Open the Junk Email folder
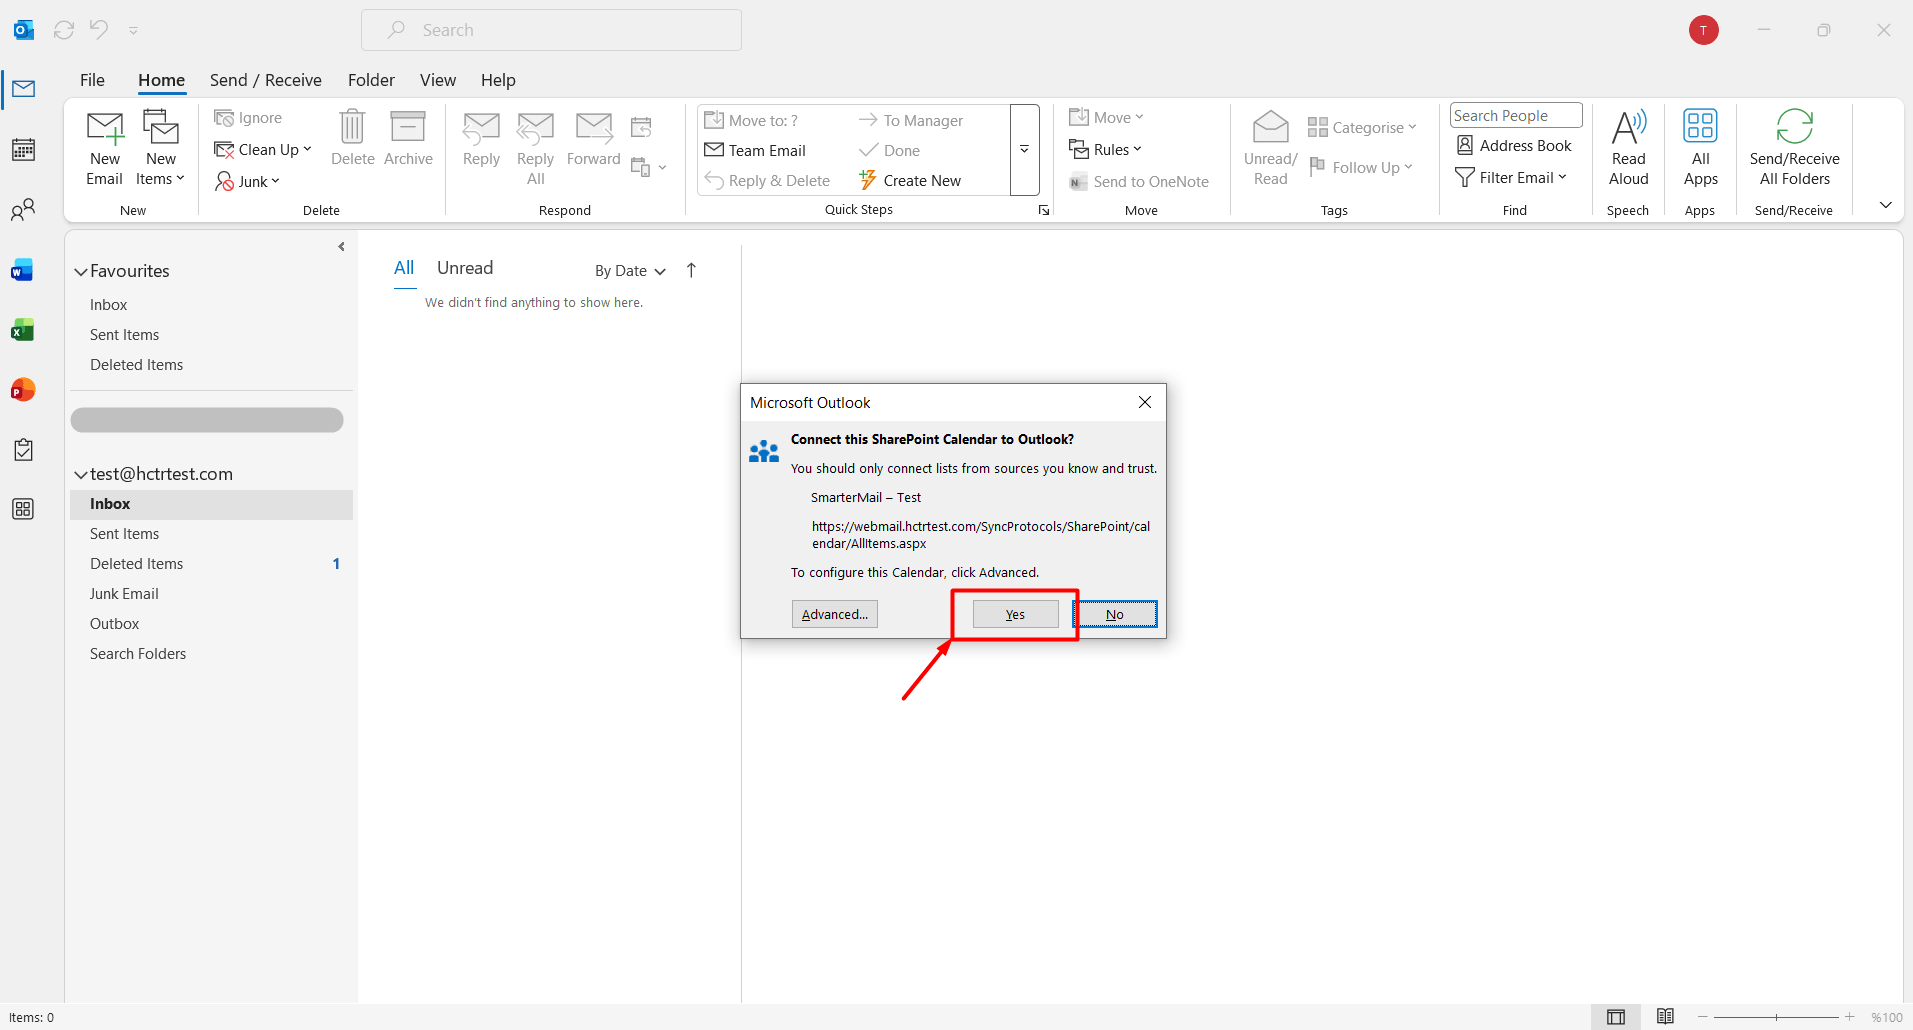Image resolution: width=1913 pixels, height=1030 pixels. (211, 594)
